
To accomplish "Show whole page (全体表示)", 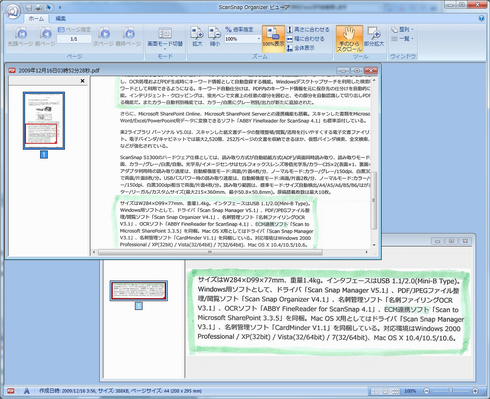I will pyautogui.click(x=301, y=48).
